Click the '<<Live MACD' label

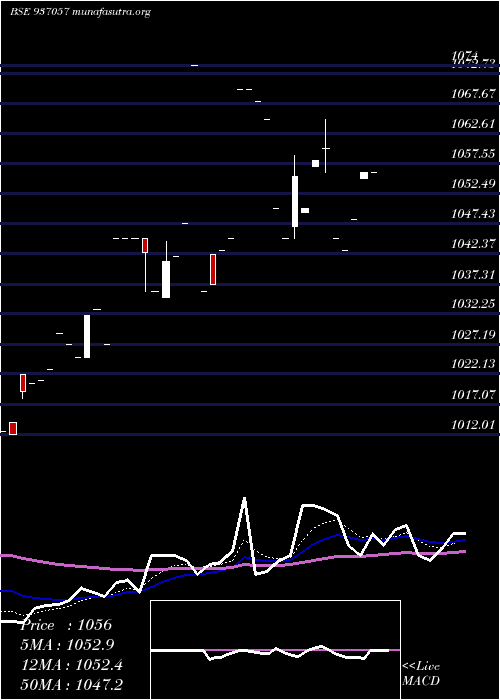(x=421, y=674)
